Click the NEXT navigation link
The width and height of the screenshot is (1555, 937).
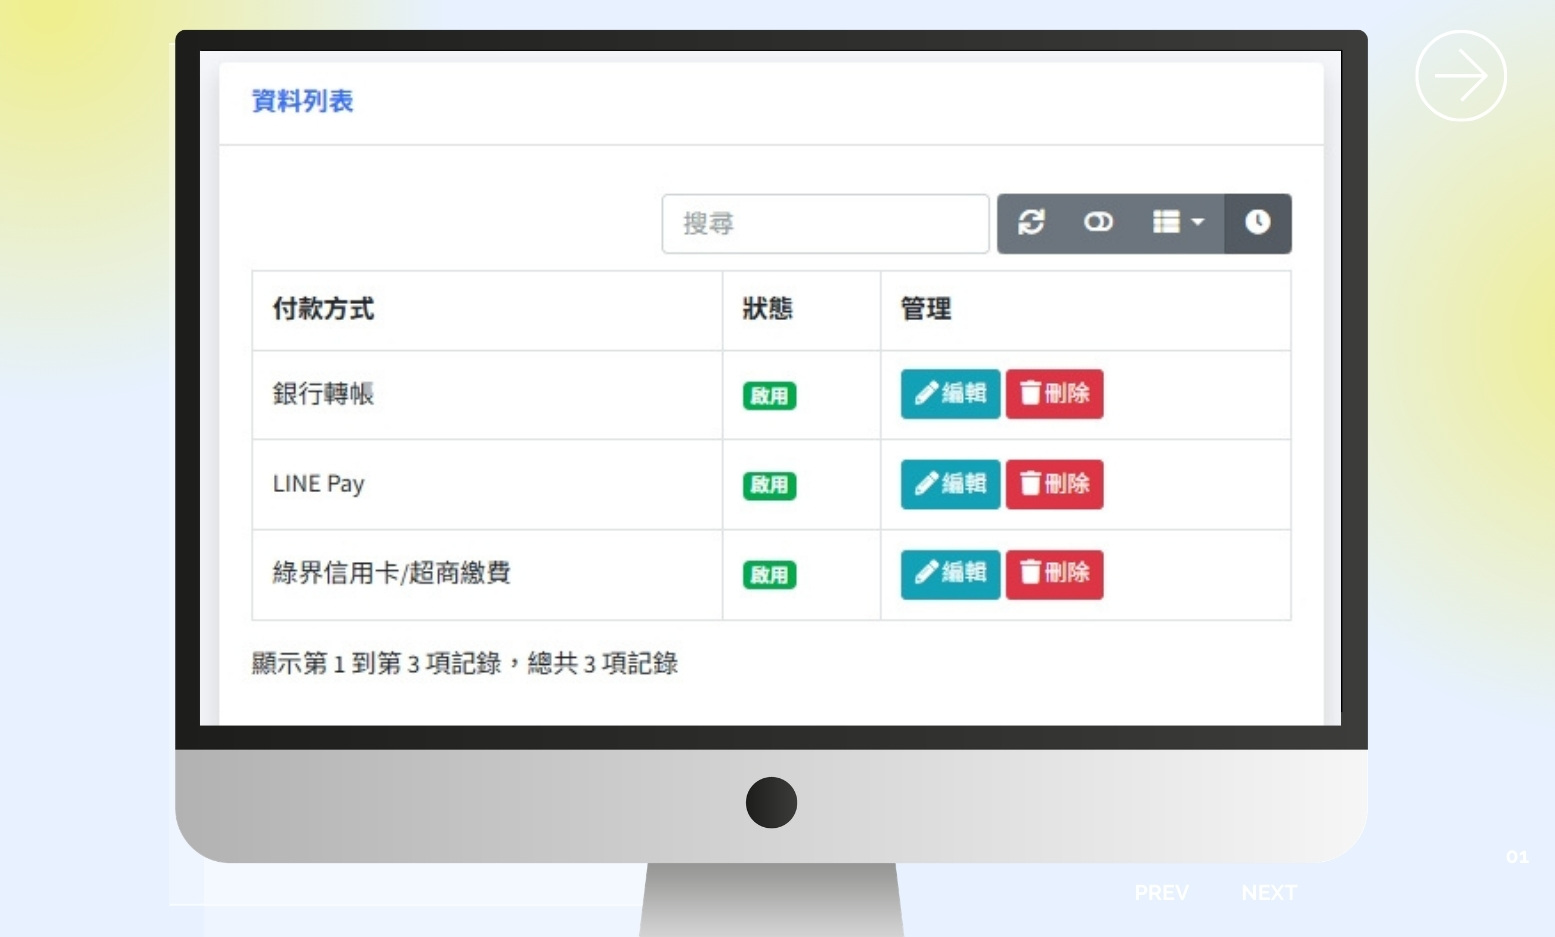pyautogui.click(x=1268, y=892)
